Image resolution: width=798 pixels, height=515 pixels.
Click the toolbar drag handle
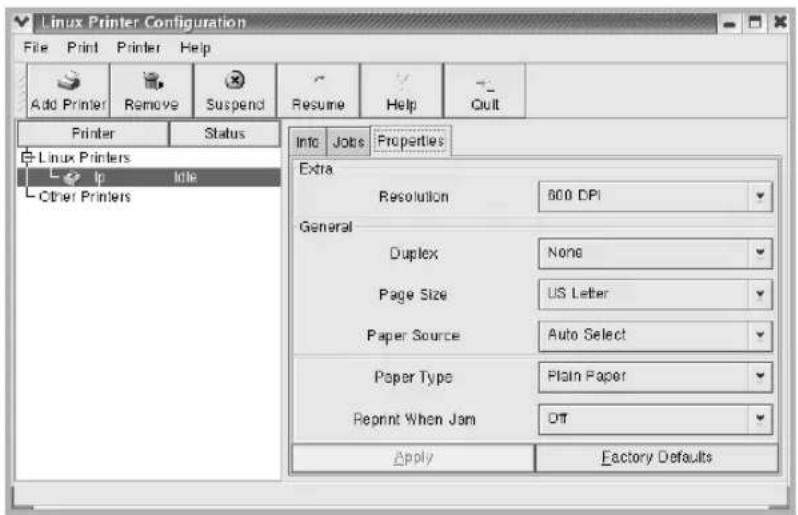pyautogui.click(x=22, y=91)
